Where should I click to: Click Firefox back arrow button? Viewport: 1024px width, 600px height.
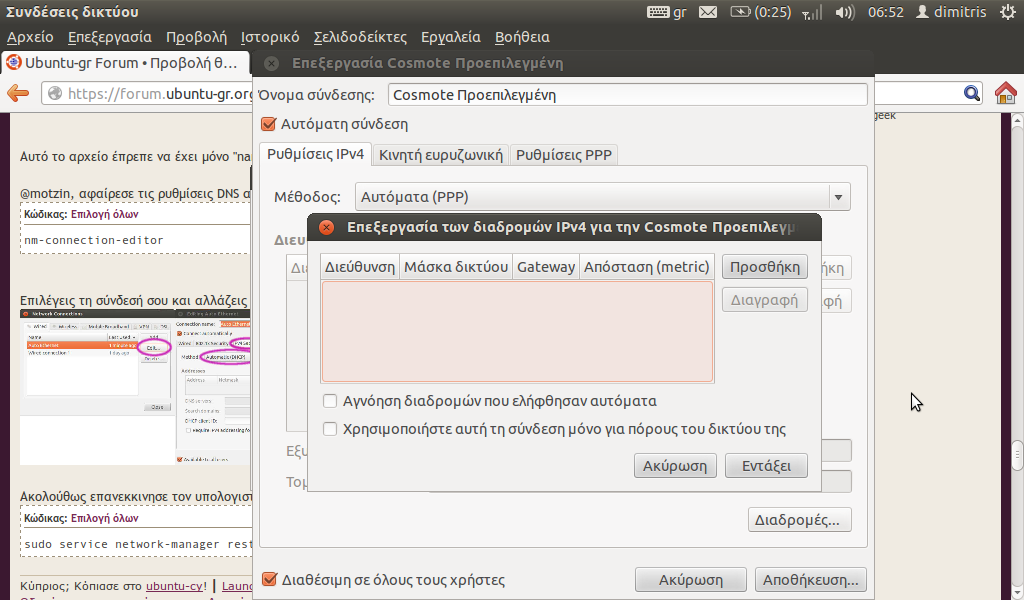click(18, 93)
